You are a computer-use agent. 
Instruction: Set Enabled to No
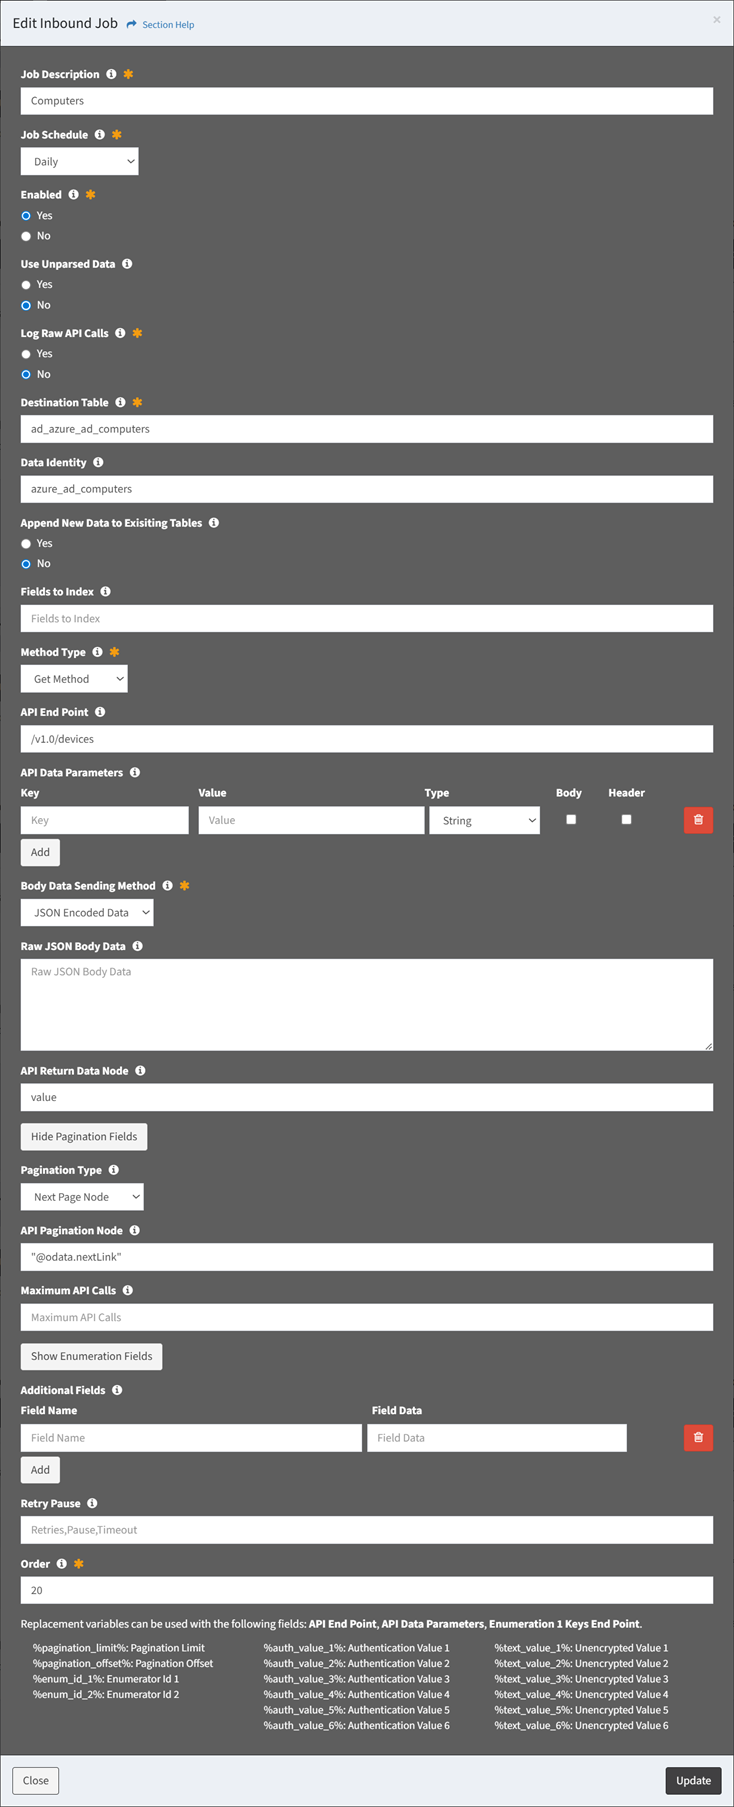pyautogui.click(x=26, y=236)
